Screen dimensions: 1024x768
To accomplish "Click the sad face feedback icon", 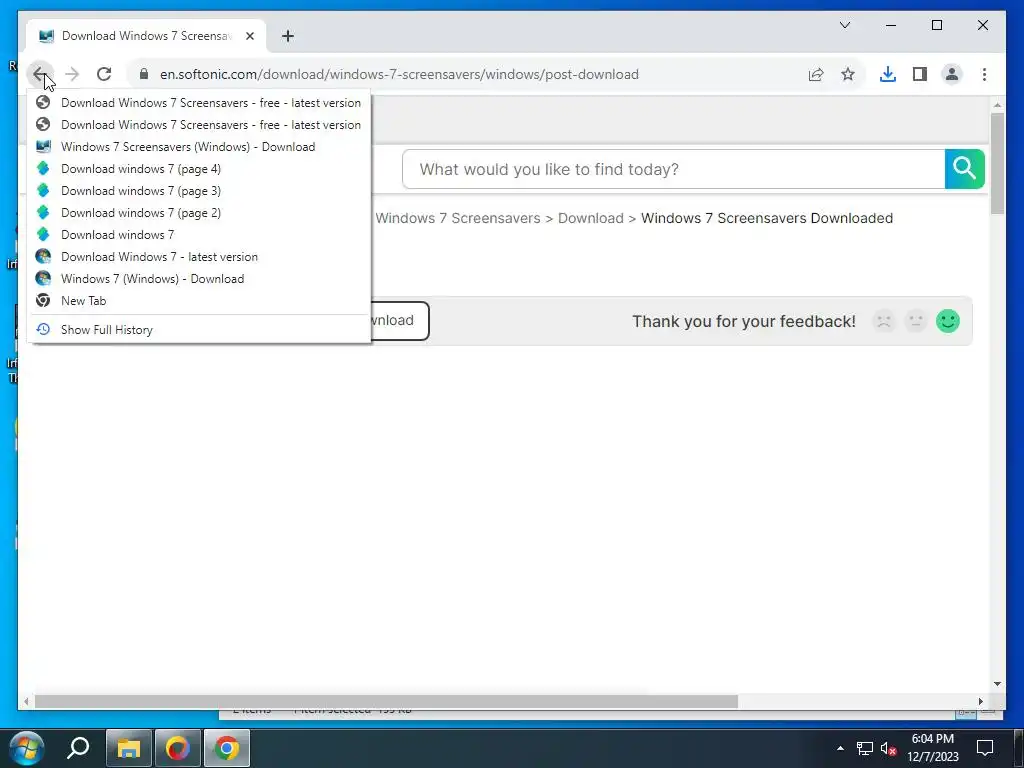I will [884, 321].
